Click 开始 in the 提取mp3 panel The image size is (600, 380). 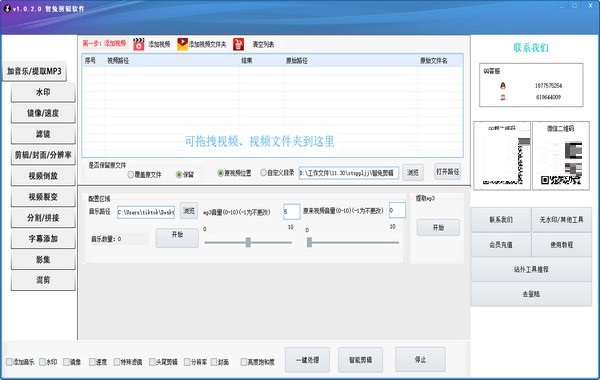pos(438,228)
